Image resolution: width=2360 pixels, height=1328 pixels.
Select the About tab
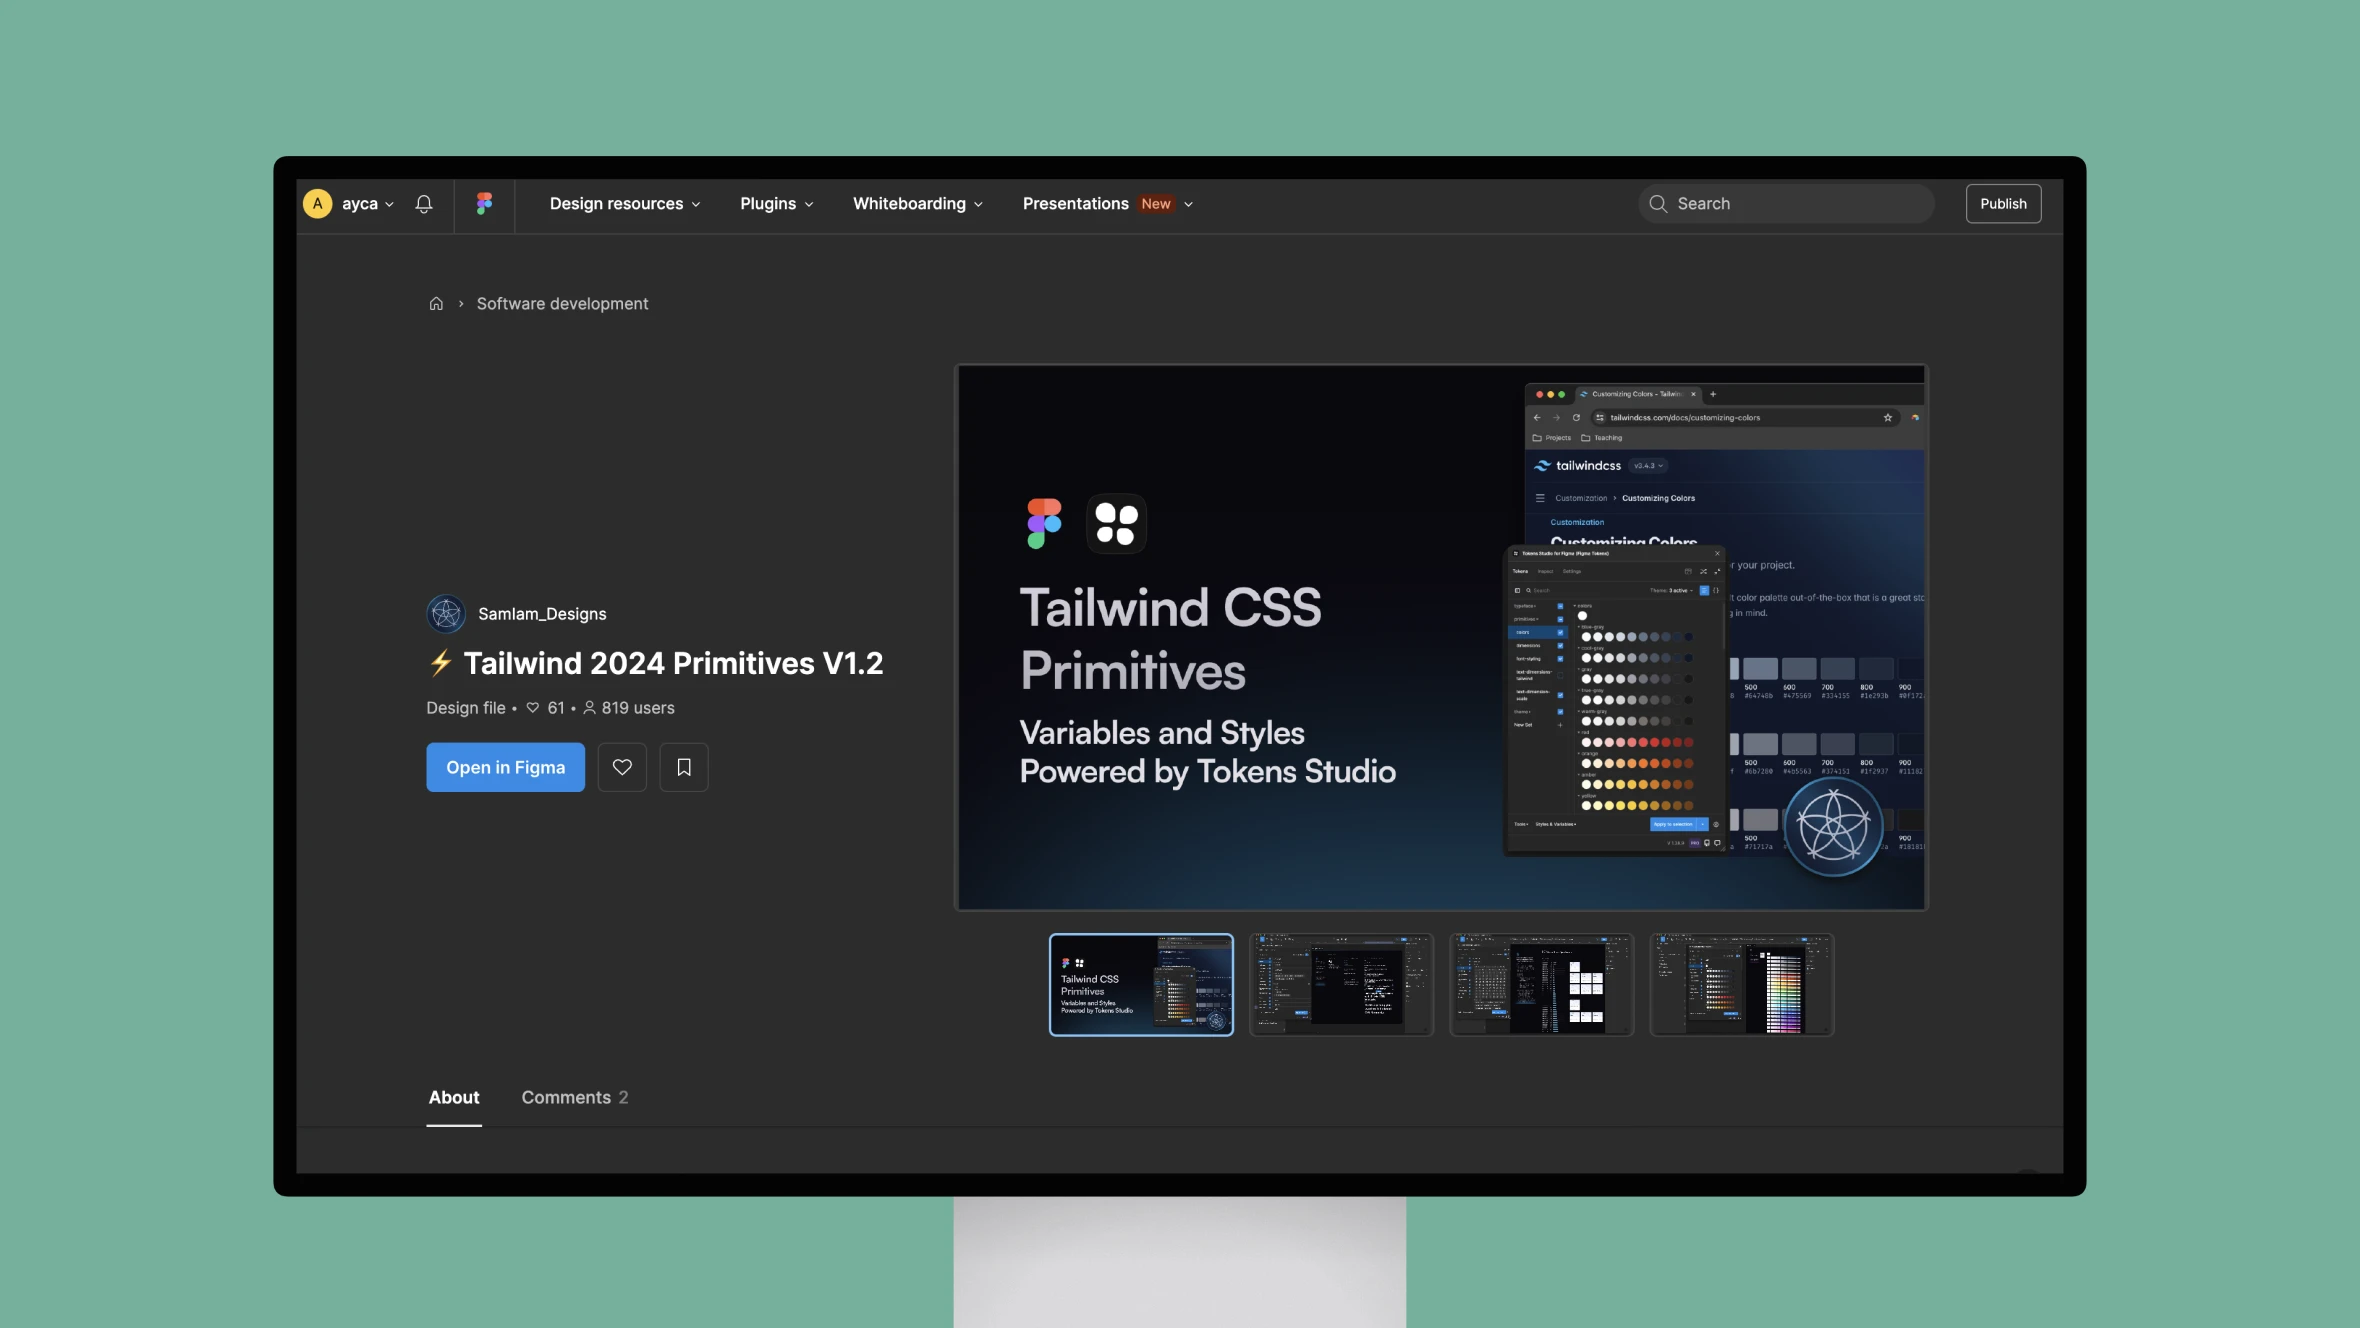click(x=452, y=1098)
